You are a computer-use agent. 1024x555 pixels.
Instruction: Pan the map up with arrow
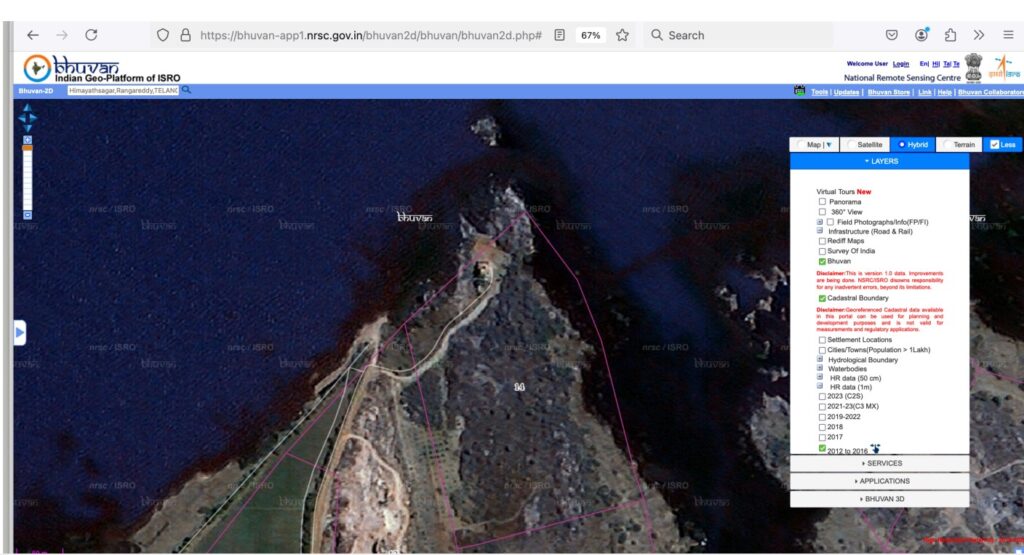(x=28, y=107)
